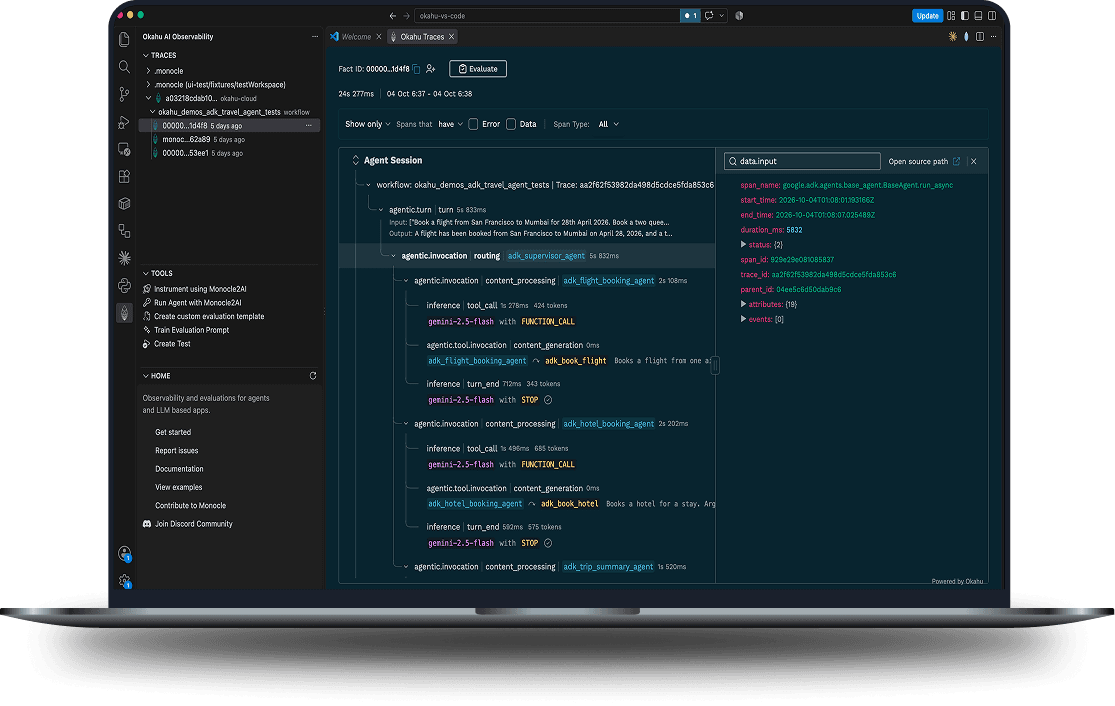The image size is (1115, 706).
Task: Open the Search view in activity bar
Action: coord(124,67)
